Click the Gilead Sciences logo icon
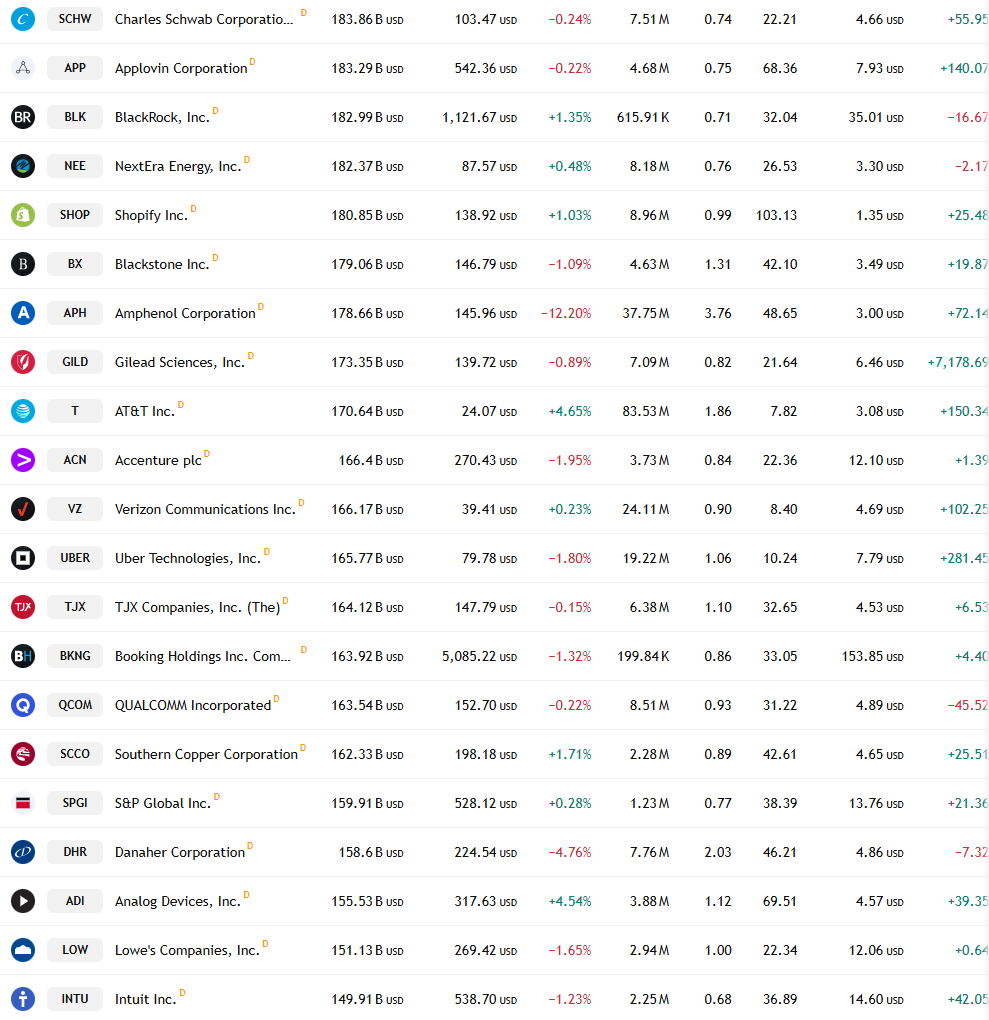The width and height of the screenshot is (989, 1020). [x=23, y=362]
